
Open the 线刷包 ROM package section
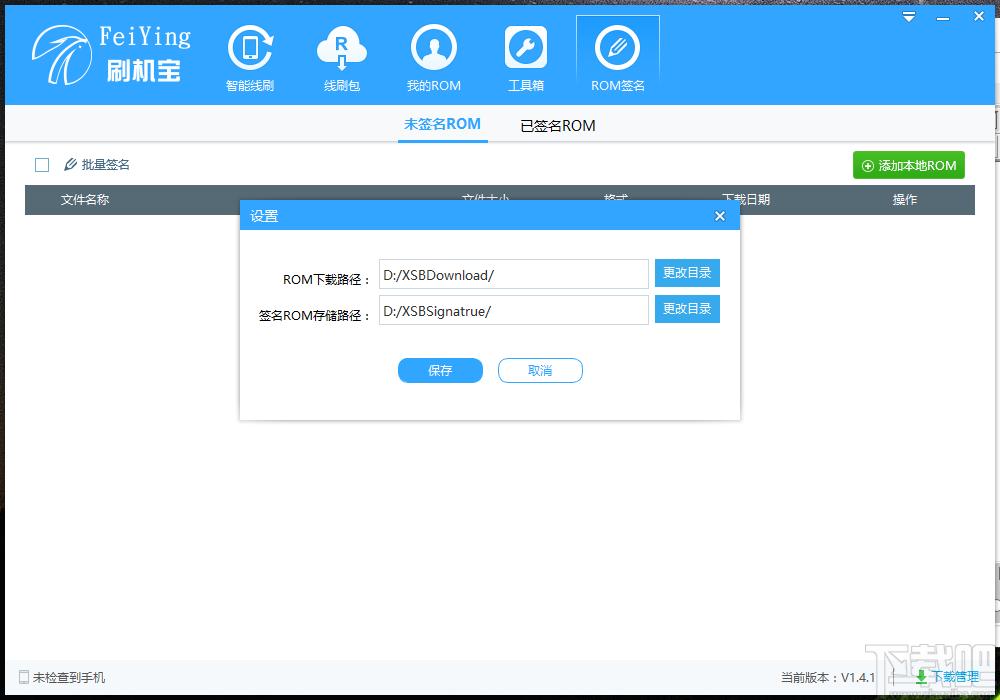pyautogui.click(x=342, y=58)
